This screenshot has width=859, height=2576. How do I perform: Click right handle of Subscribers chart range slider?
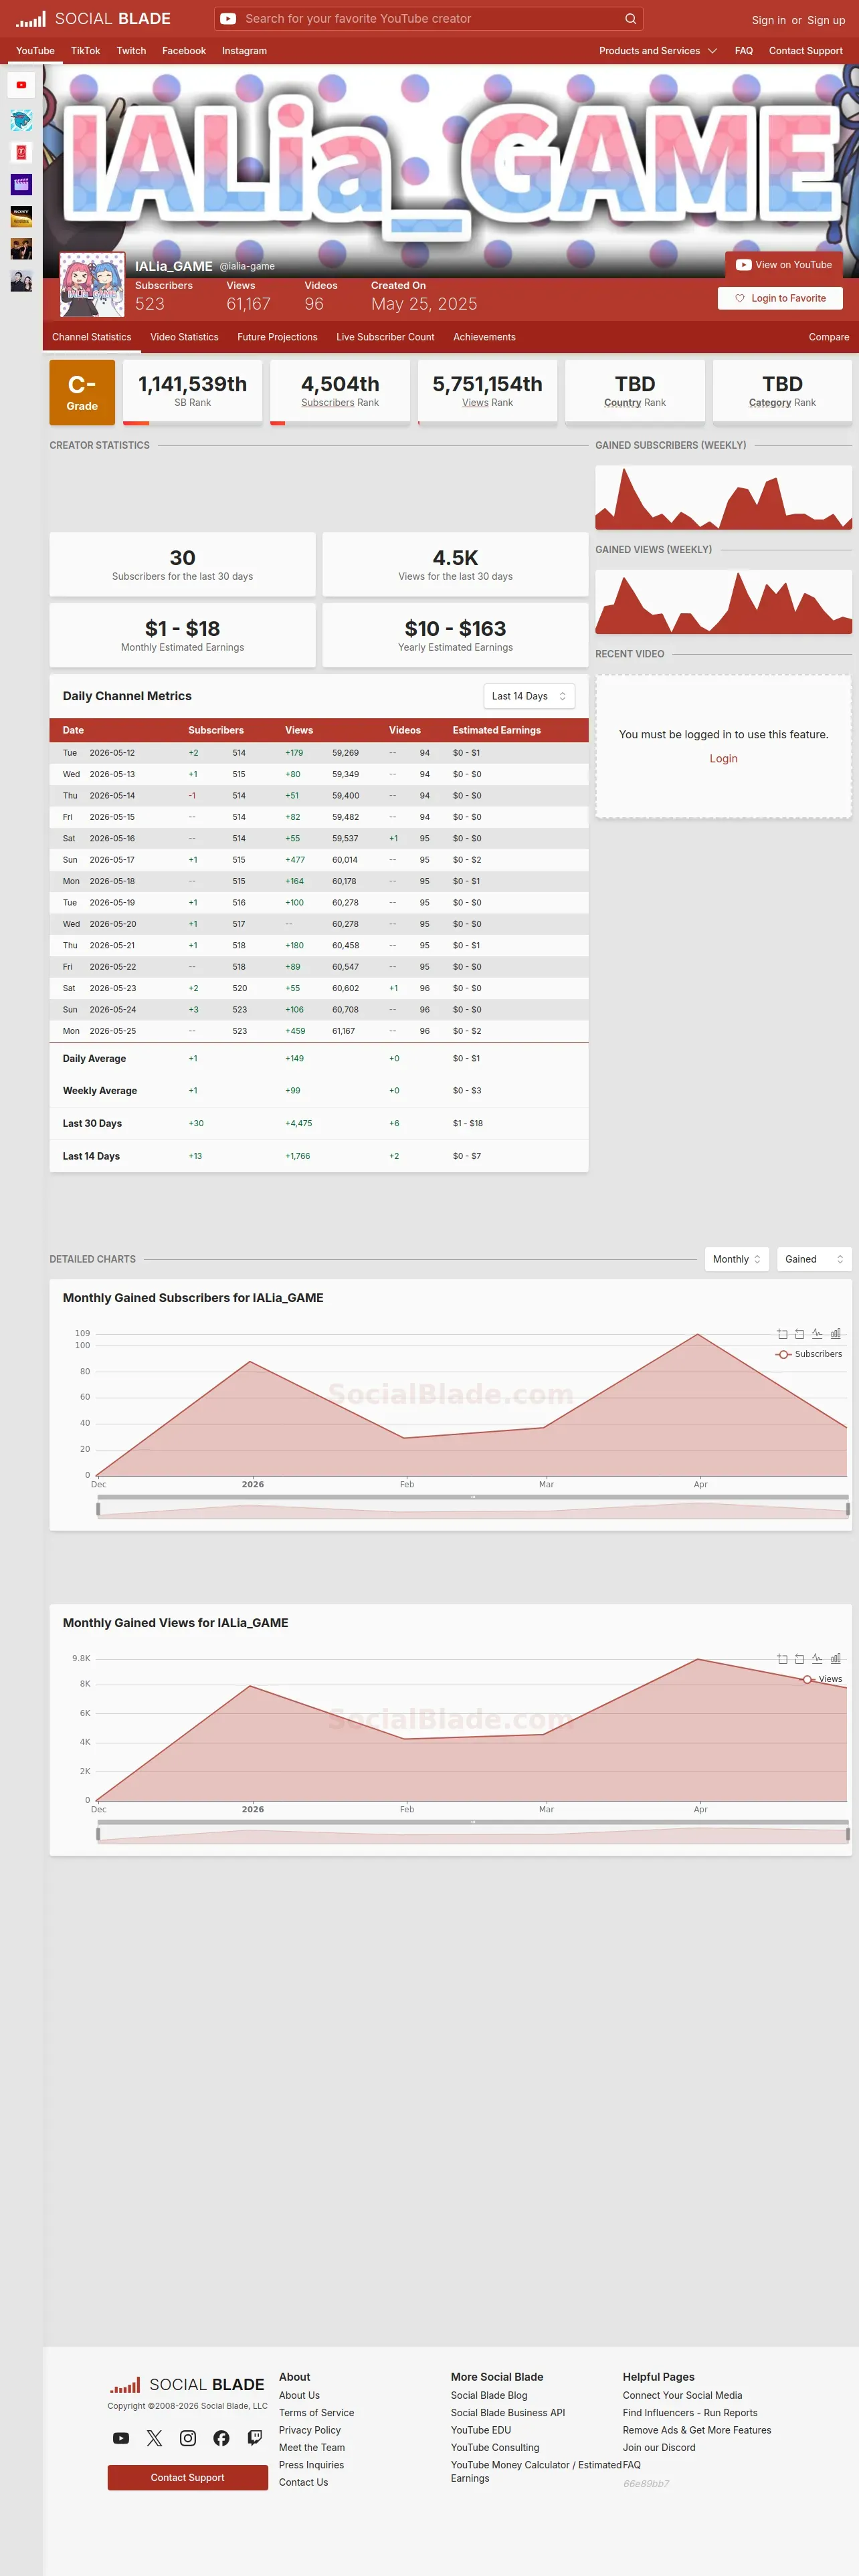[848, 1509]
